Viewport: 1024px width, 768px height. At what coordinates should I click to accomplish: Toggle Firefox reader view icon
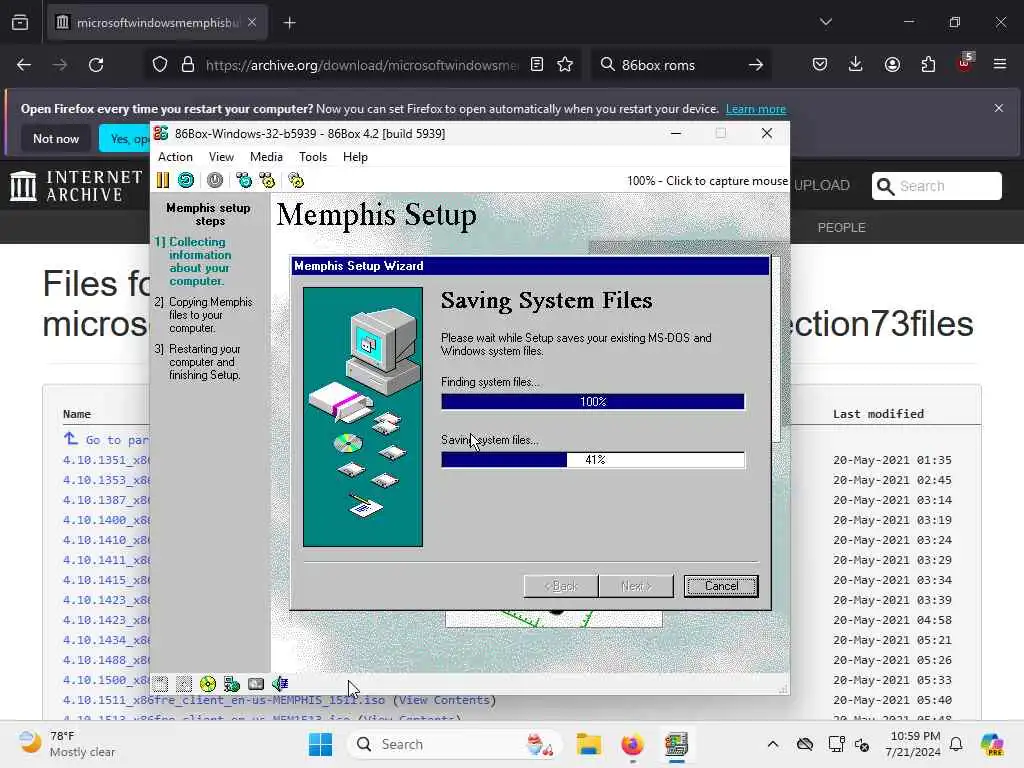[x=537, y=65]
